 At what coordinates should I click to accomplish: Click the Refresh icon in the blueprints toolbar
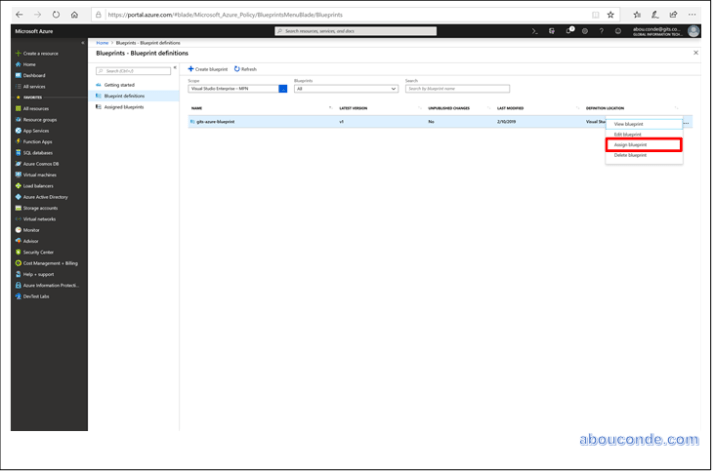(x=245, y=69)
